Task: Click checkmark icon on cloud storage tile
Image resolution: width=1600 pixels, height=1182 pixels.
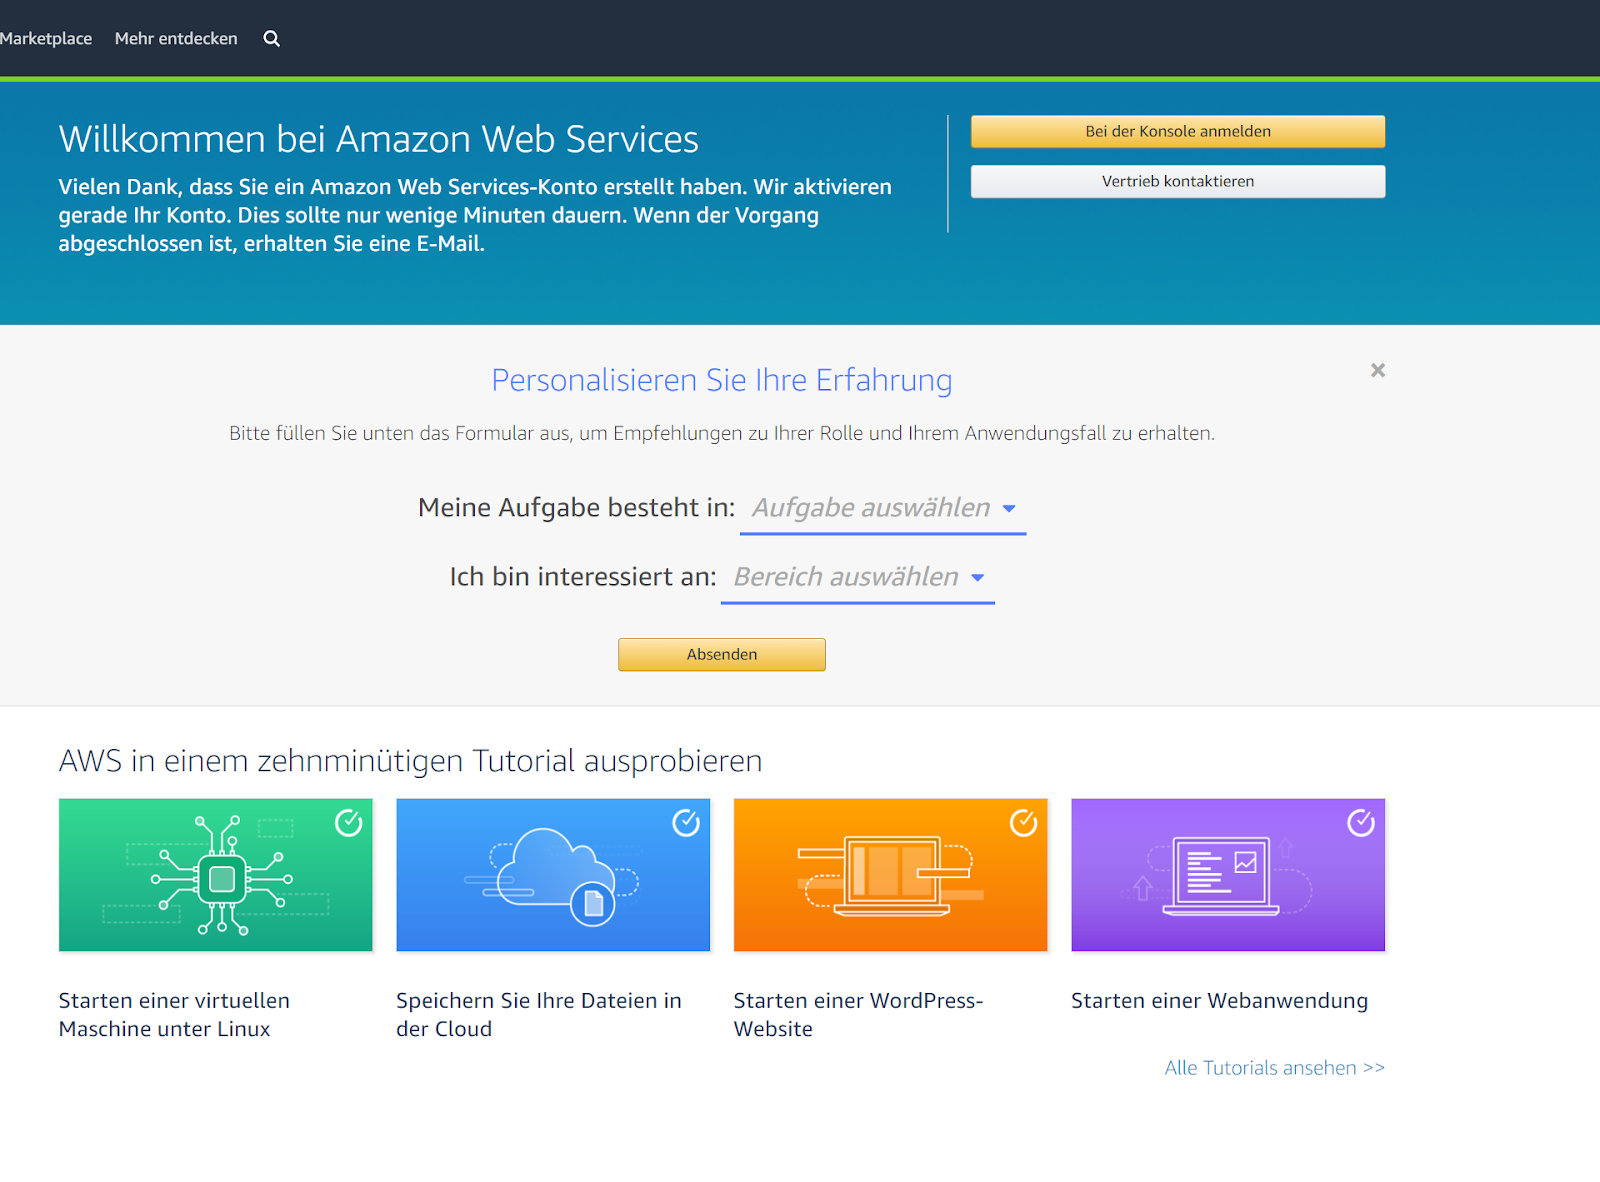Action: 686,823
